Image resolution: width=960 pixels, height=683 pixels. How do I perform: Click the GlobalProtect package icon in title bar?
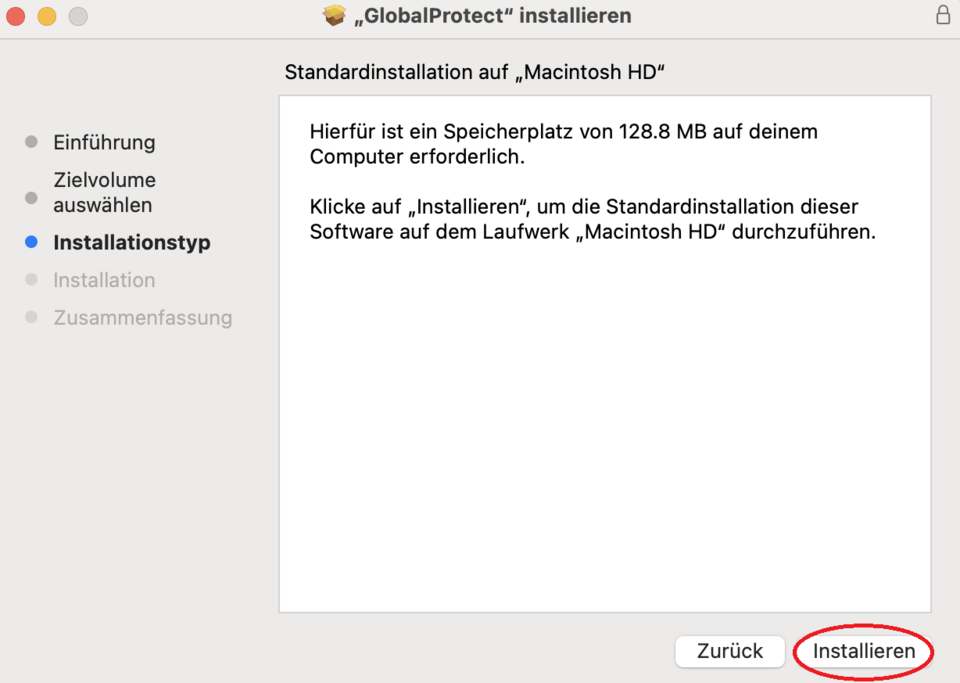[x=334, y=16]
